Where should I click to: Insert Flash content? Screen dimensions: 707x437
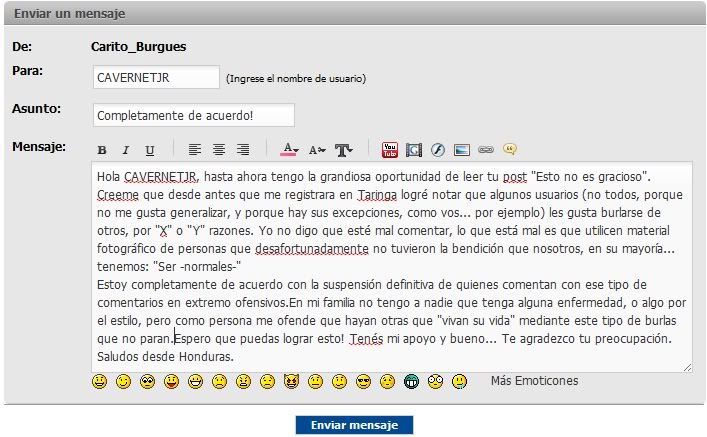(438, 150)
